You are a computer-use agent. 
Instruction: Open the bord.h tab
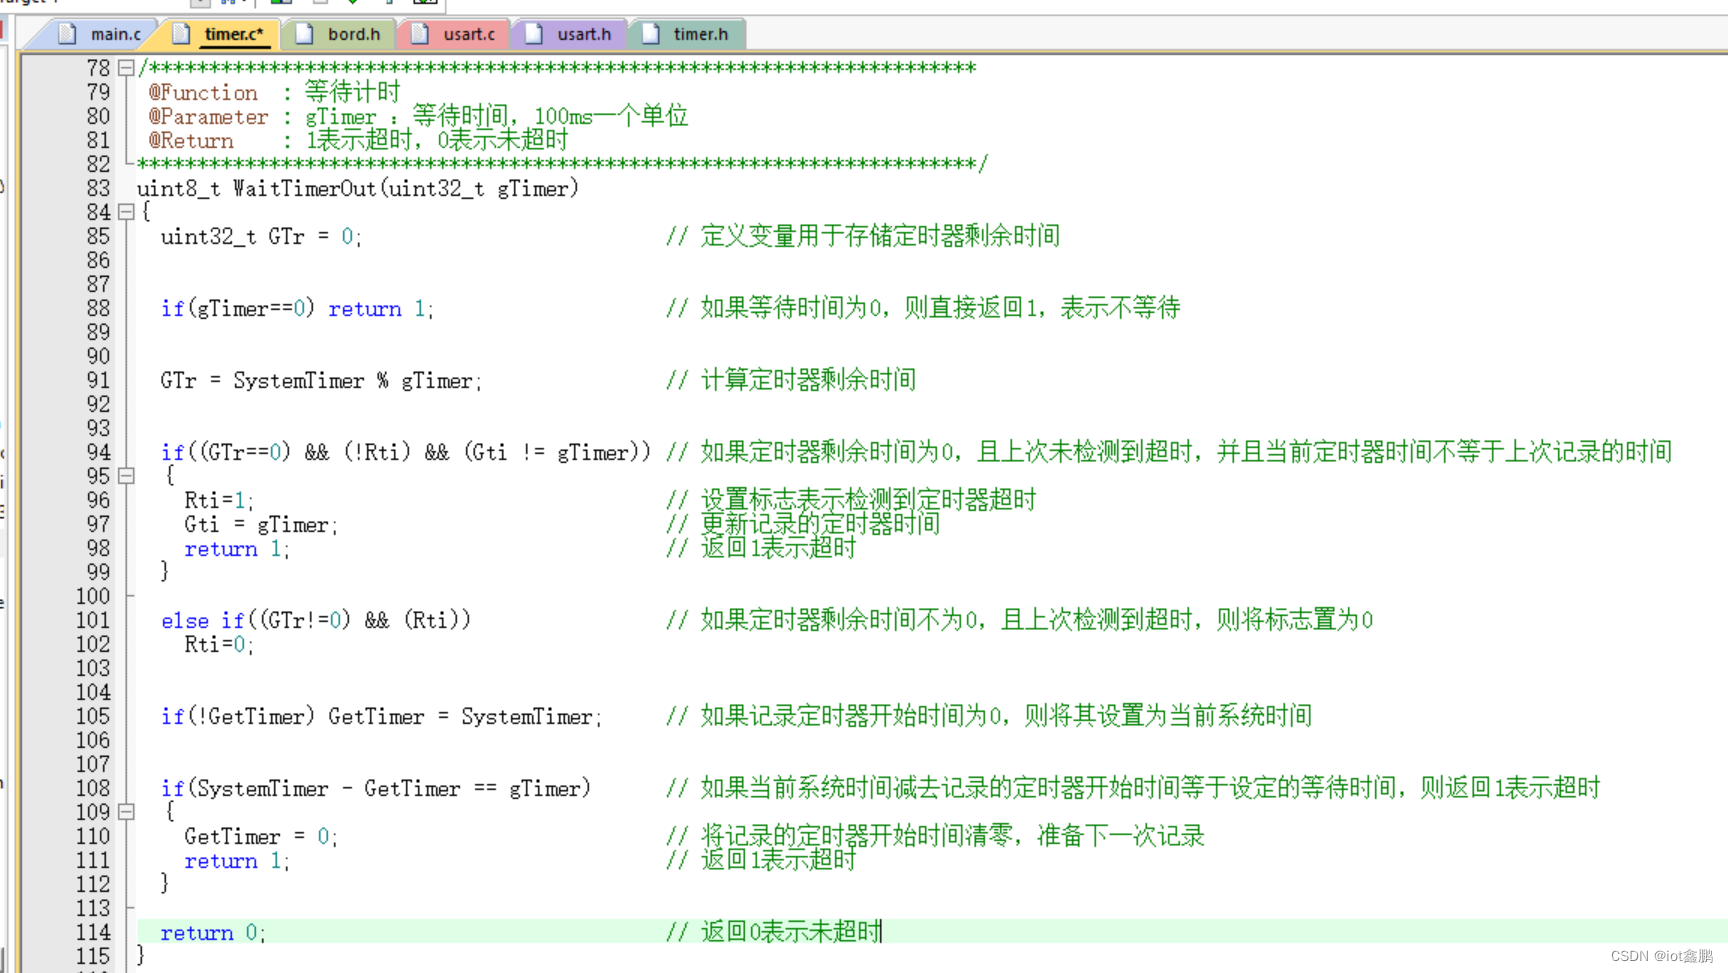pos(340,34)
